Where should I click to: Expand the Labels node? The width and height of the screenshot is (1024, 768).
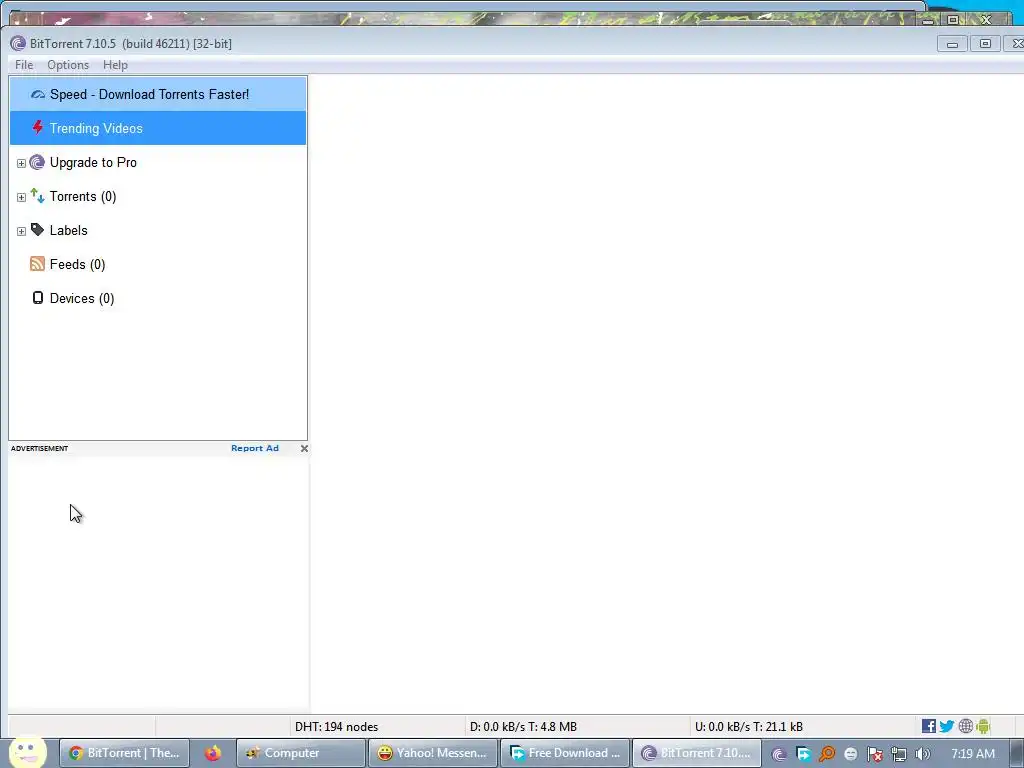(x=21, y=231)
